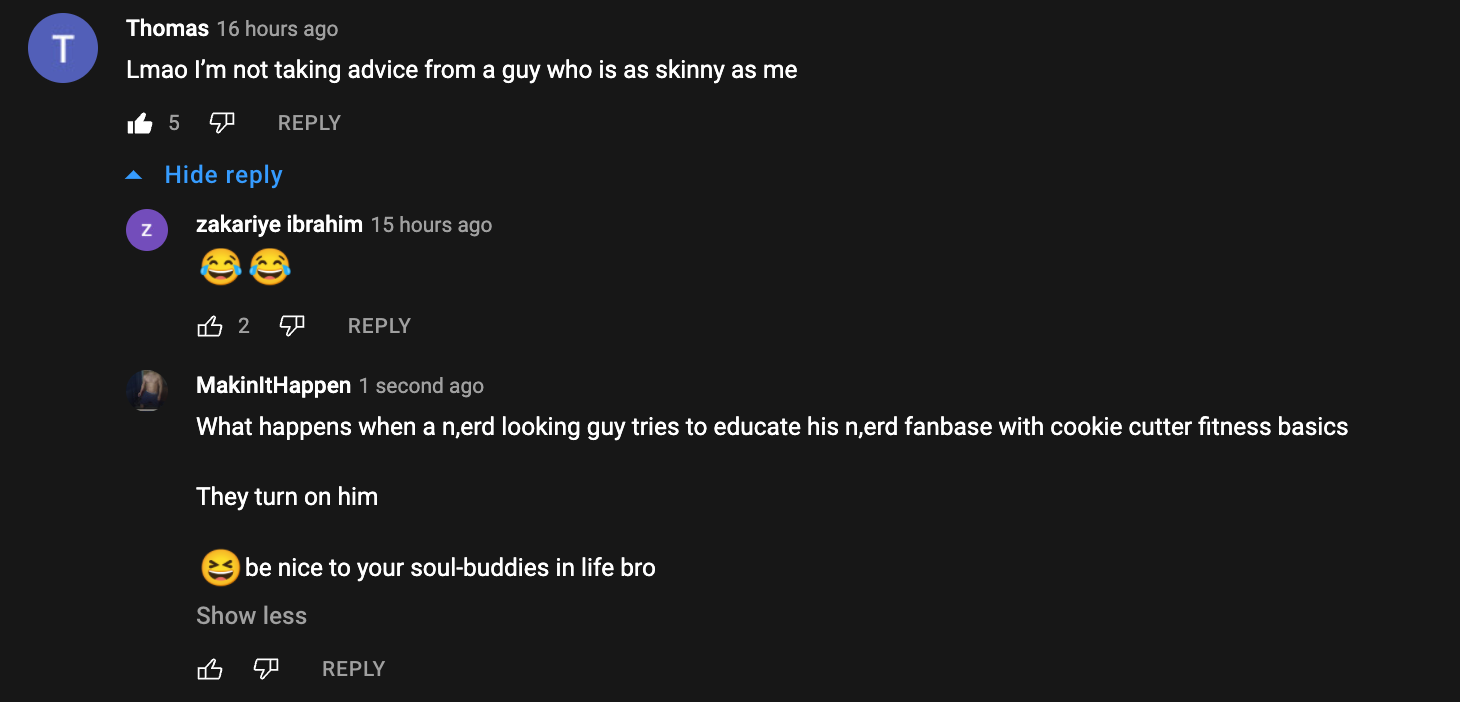1460x702 pixels.
Task: Open Thomas channel name link
Action: [167, 28]
